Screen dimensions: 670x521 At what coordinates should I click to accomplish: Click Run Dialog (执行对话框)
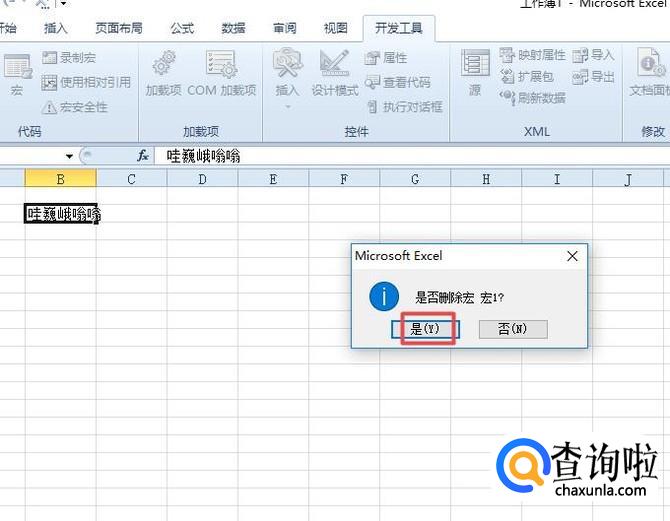tap(405, 107)
